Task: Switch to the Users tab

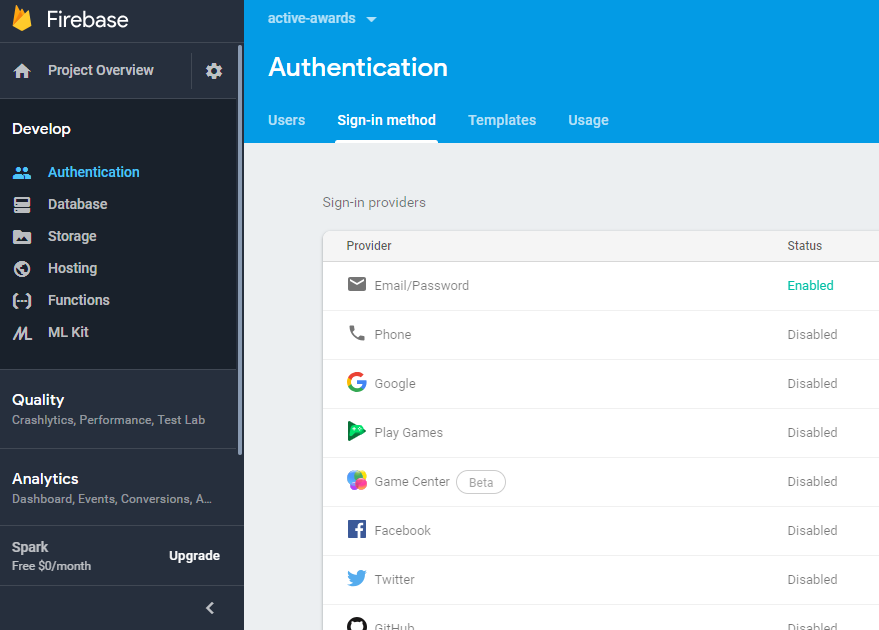Action: click(x=287, y=120)
